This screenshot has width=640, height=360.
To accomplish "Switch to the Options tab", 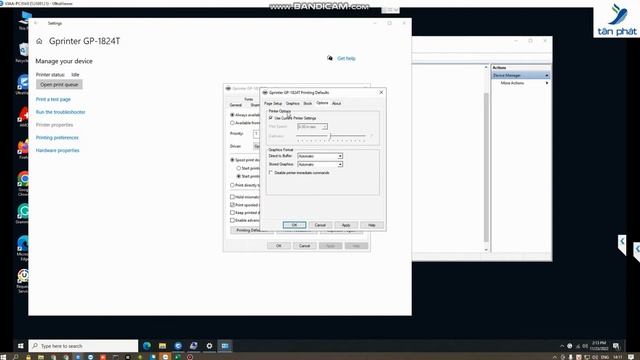I will 322,103.
